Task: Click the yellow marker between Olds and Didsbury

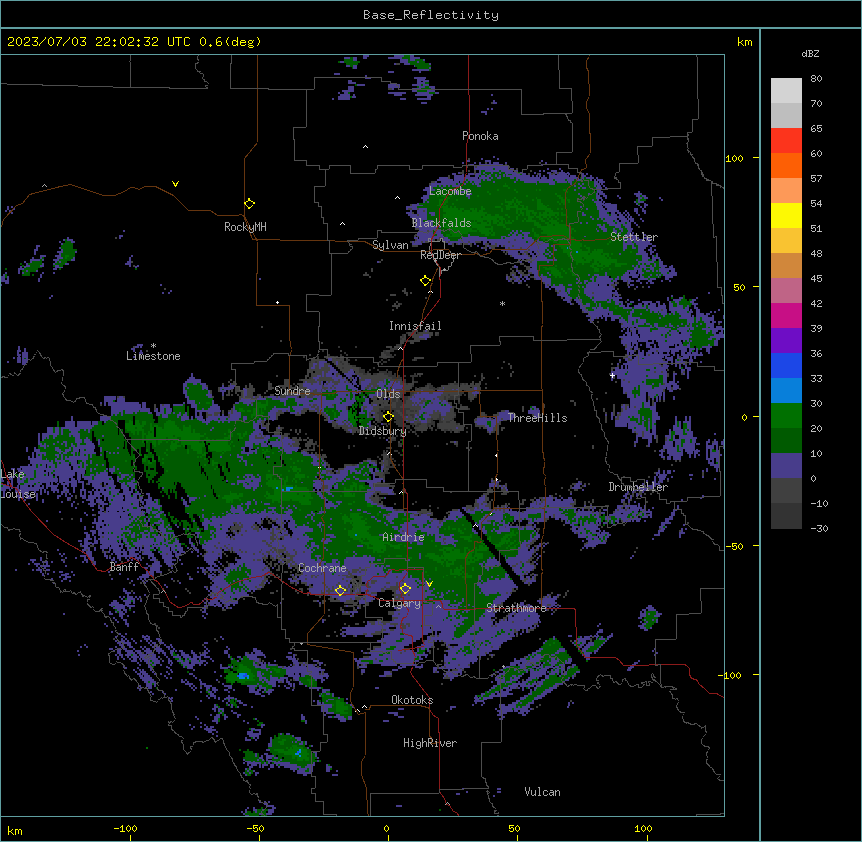Action: tap(388, 417)
